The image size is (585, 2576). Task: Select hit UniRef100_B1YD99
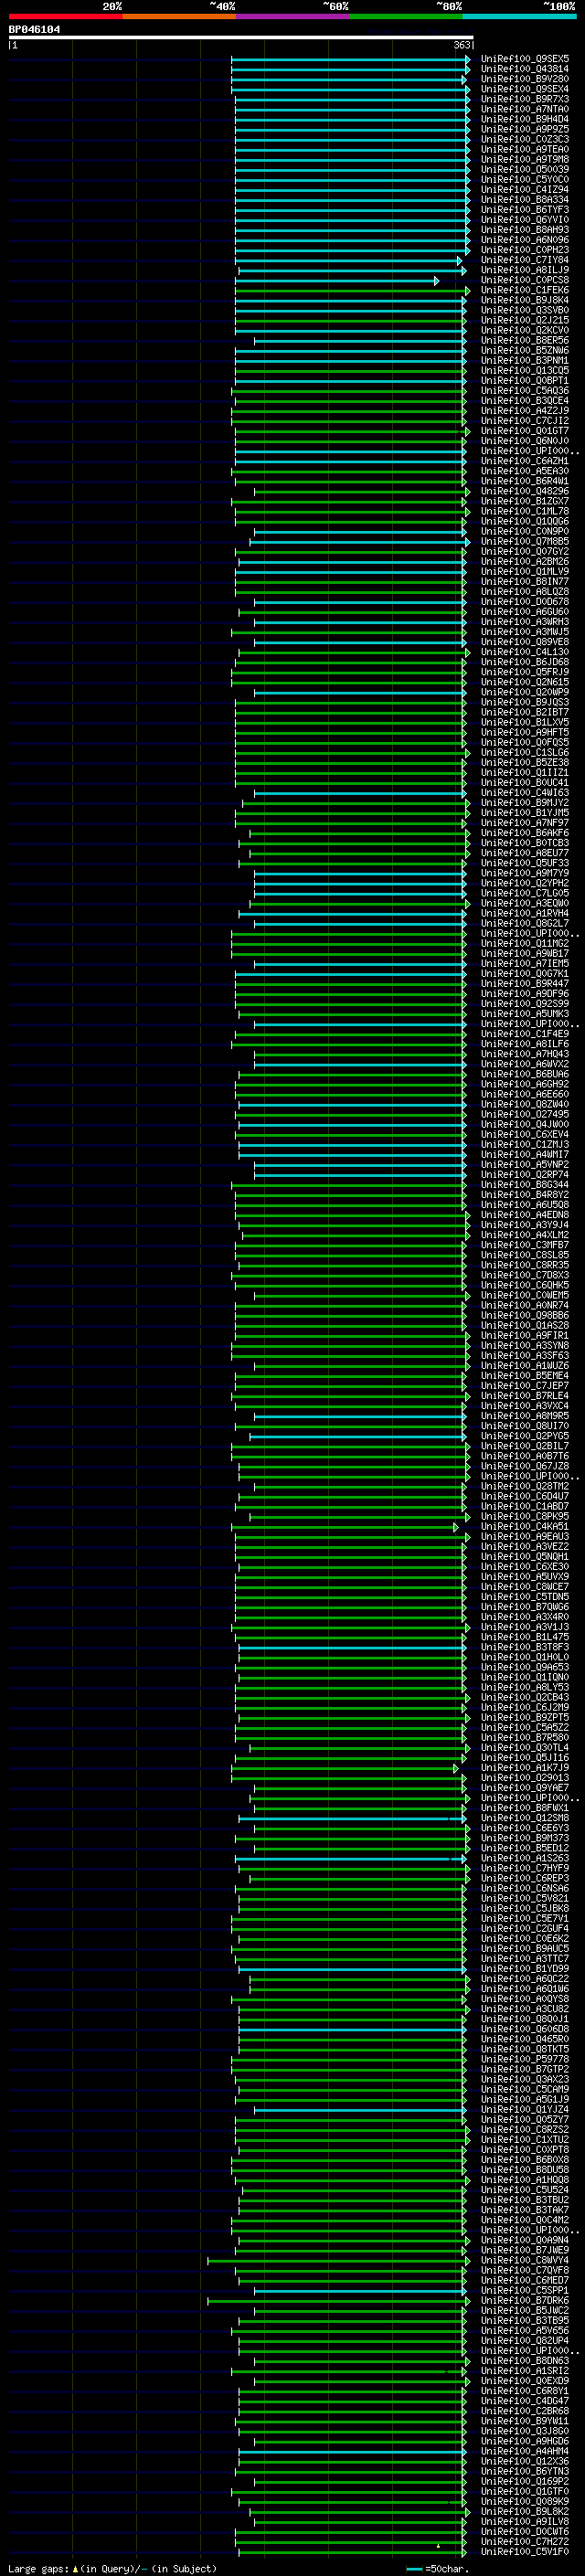coord(524,1969)
